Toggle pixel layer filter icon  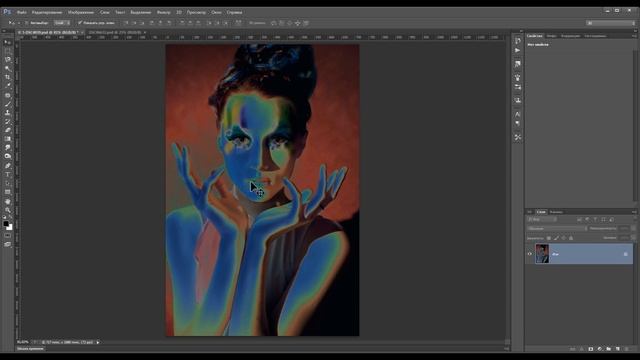(579, 220)
